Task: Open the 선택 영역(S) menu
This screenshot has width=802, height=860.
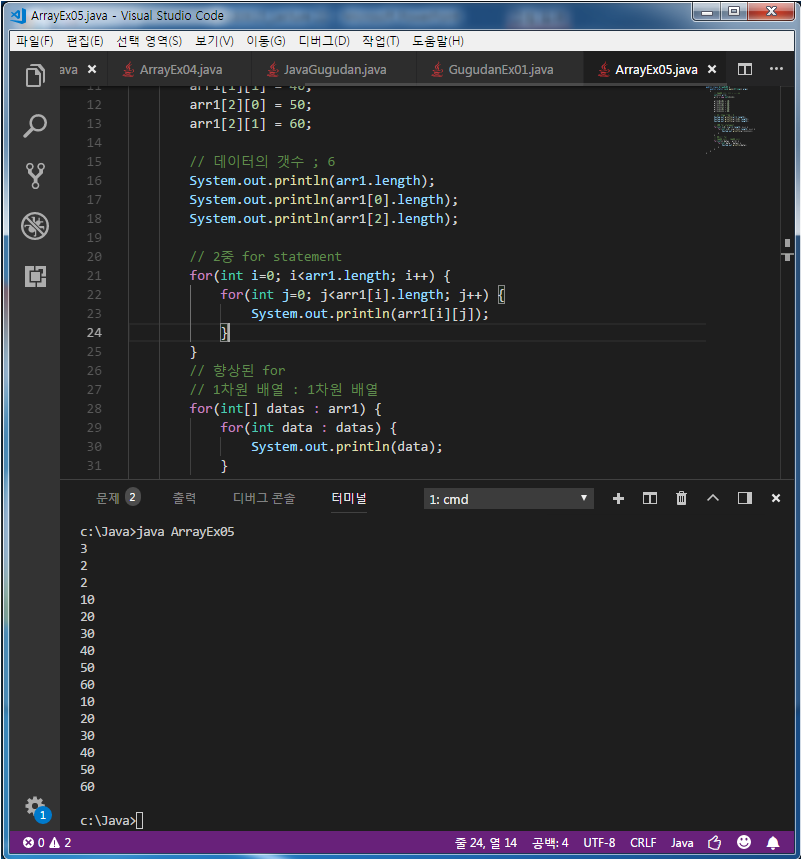Action: [x=149, y=41]
